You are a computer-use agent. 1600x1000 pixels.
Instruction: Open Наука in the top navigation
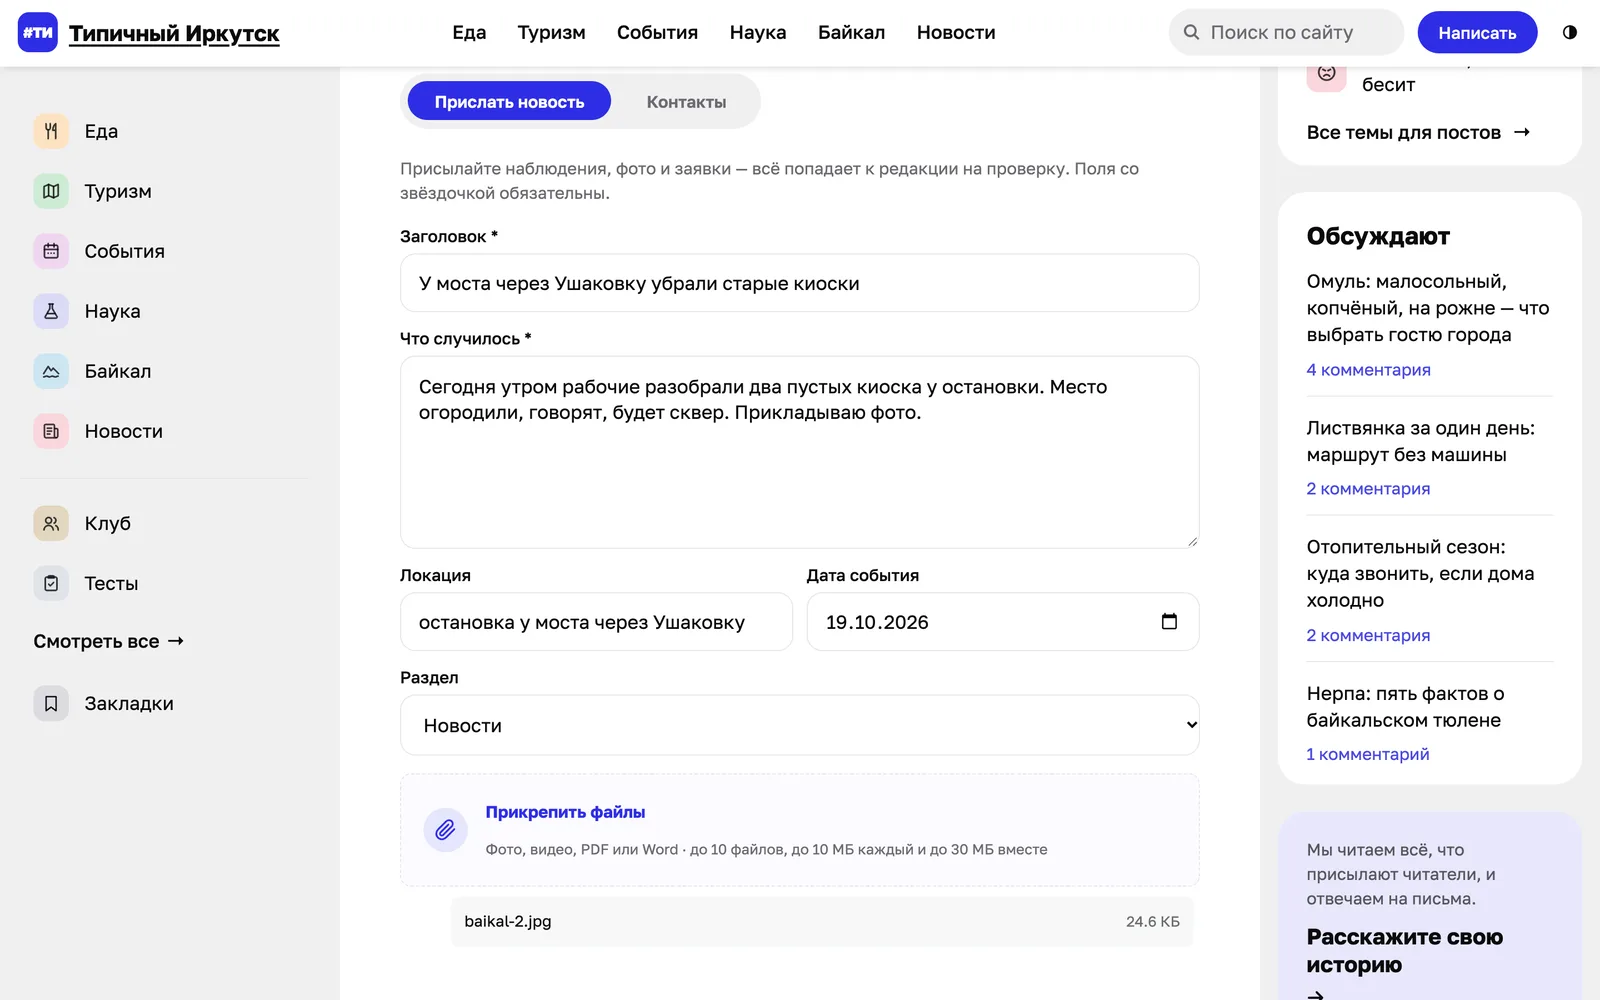(x=758, y=32)
